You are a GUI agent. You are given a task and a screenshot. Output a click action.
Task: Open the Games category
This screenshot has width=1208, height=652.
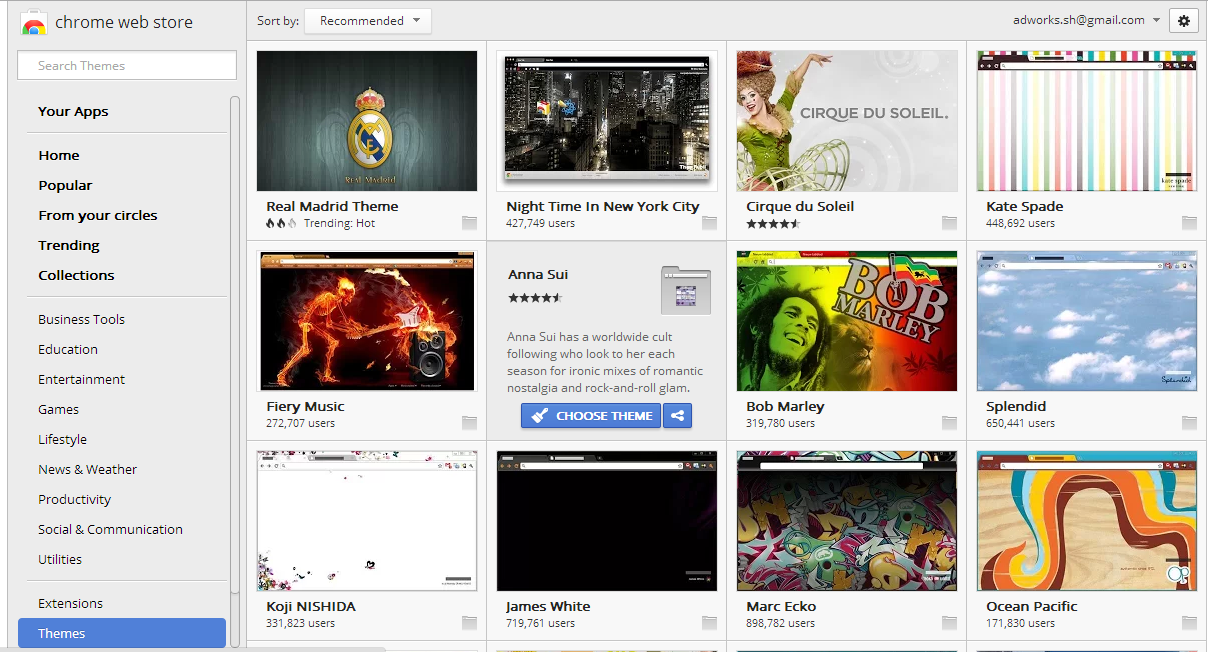tap(59, 410)
